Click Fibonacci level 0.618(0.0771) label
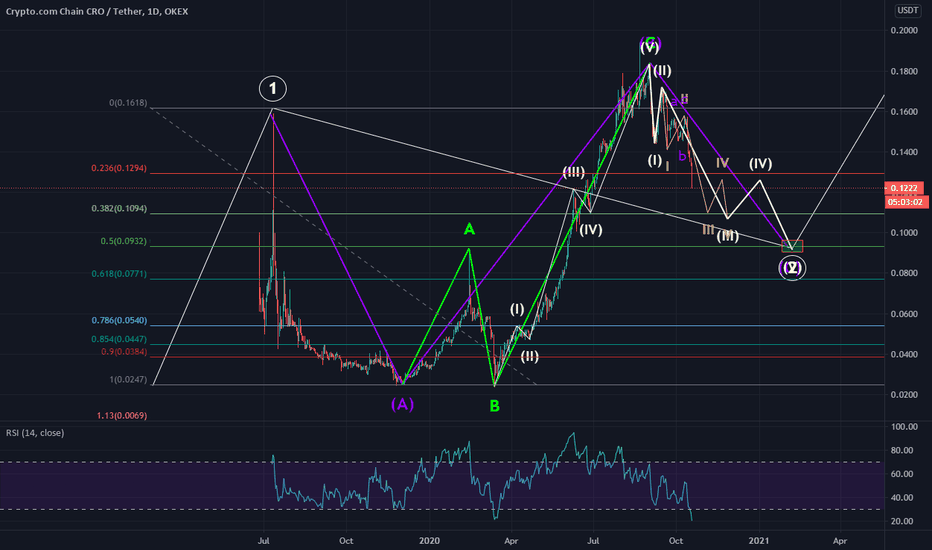The height and width of the screenshot is (550, 932). [119, 274]
